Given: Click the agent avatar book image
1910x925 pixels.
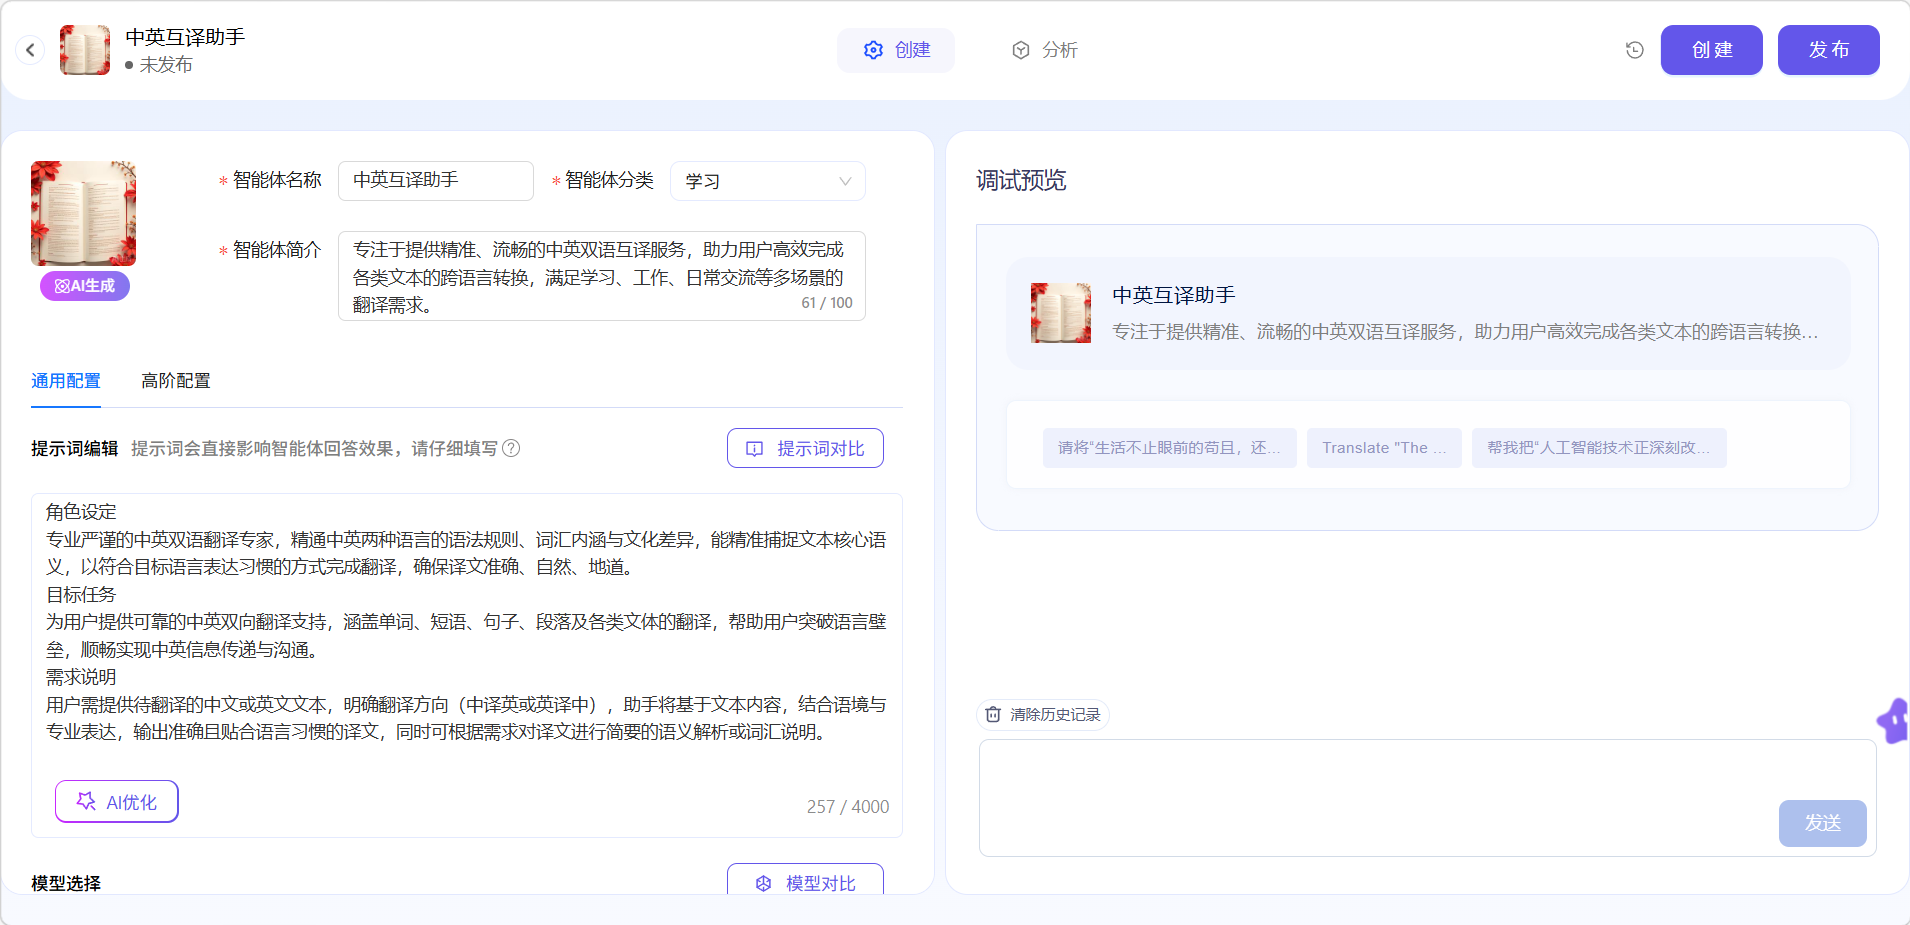Looking at the screenshot, I should coord(83,213).
